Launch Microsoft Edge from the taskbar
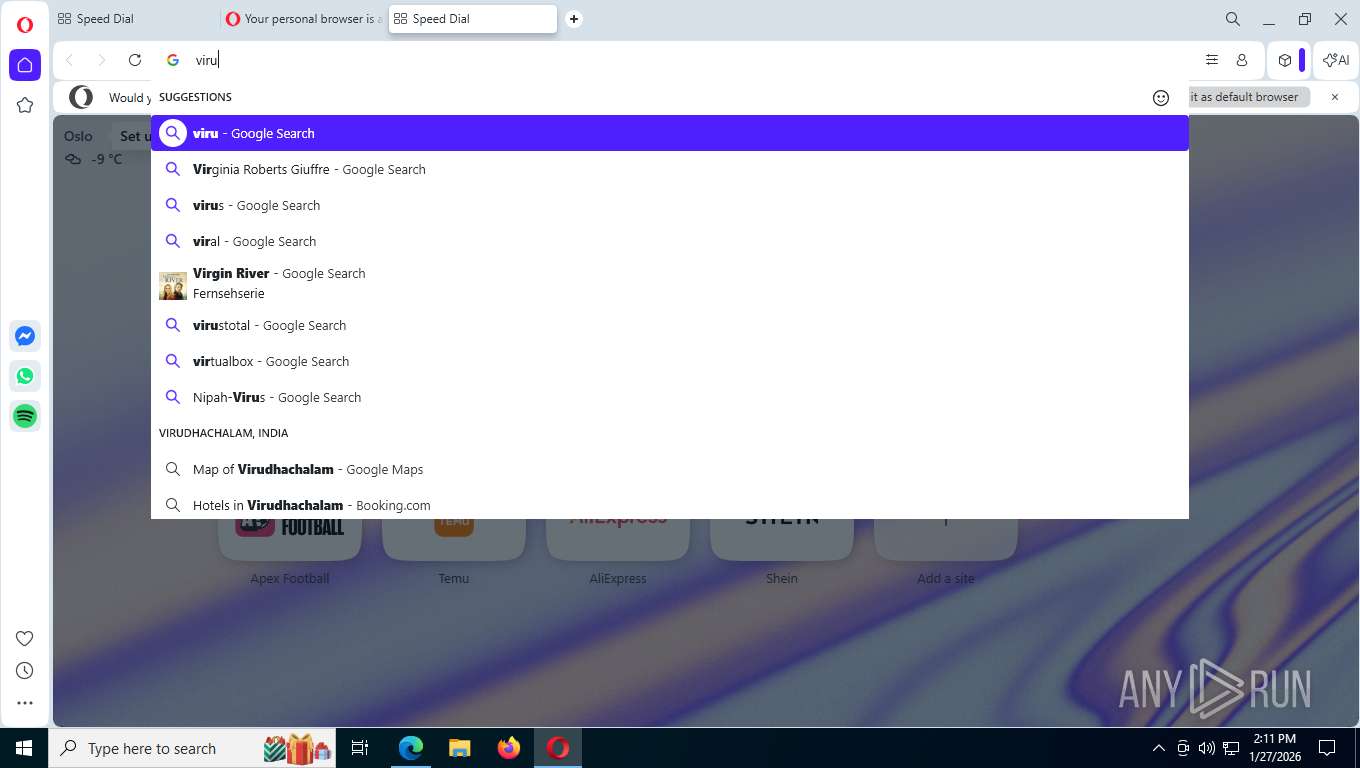The image size is (1360, 768). click(x=411, y=748)
